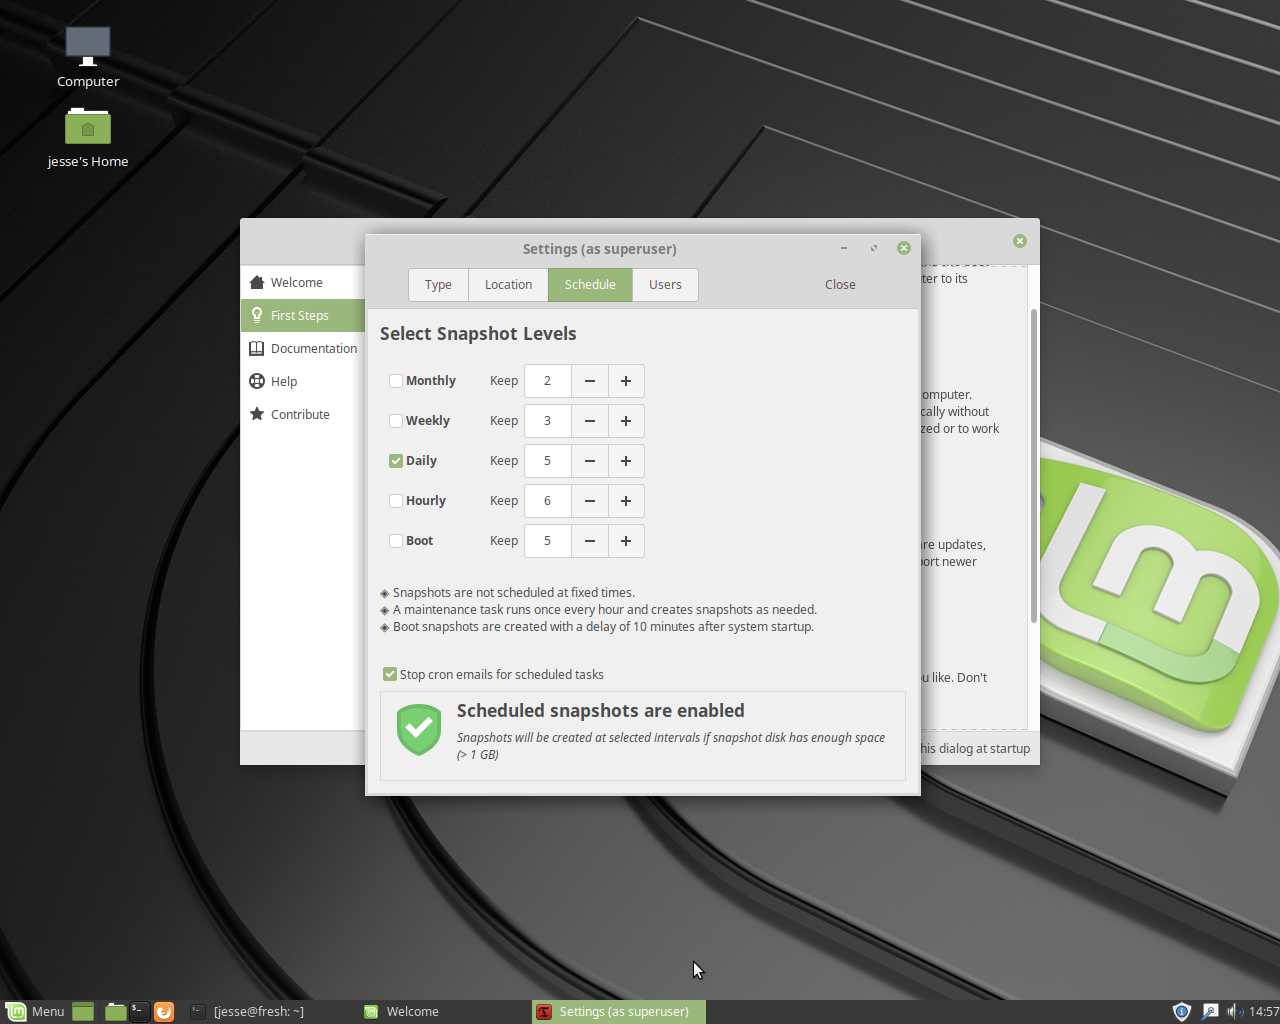
Task: Launch the file manager from the taskbar
Action: click(x=115, y=1011)
